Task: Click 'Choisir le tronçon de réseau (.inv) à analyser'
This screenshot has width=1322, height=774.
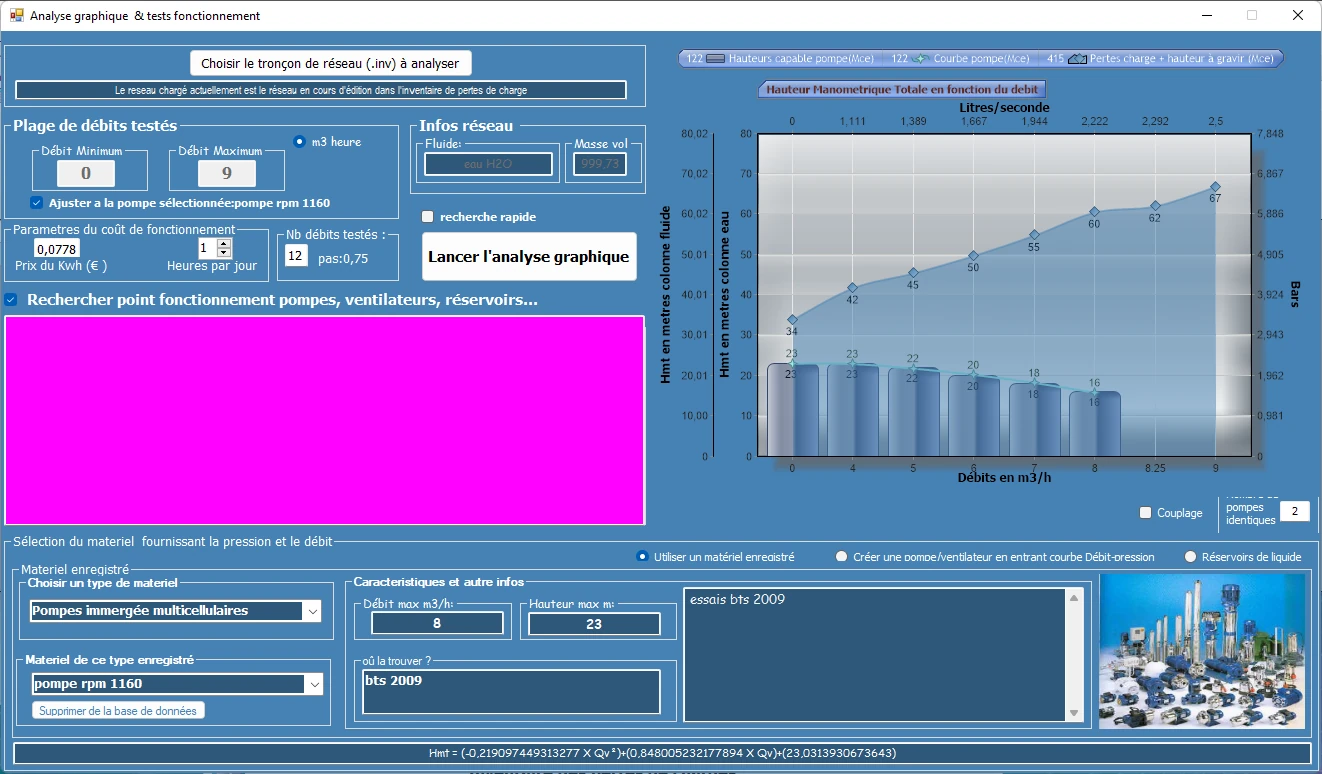Action: (x=330, y=63)
